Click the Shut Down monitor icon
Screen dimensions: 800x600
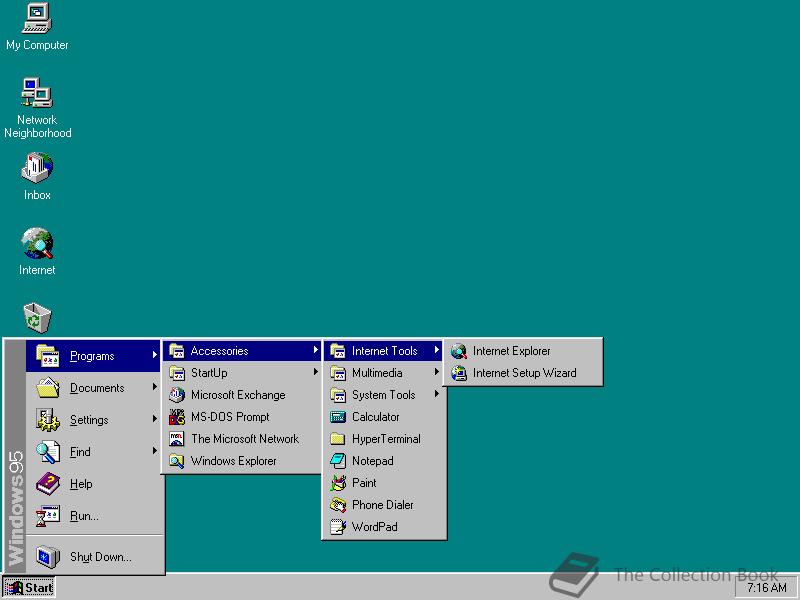(x=48, y=557)
